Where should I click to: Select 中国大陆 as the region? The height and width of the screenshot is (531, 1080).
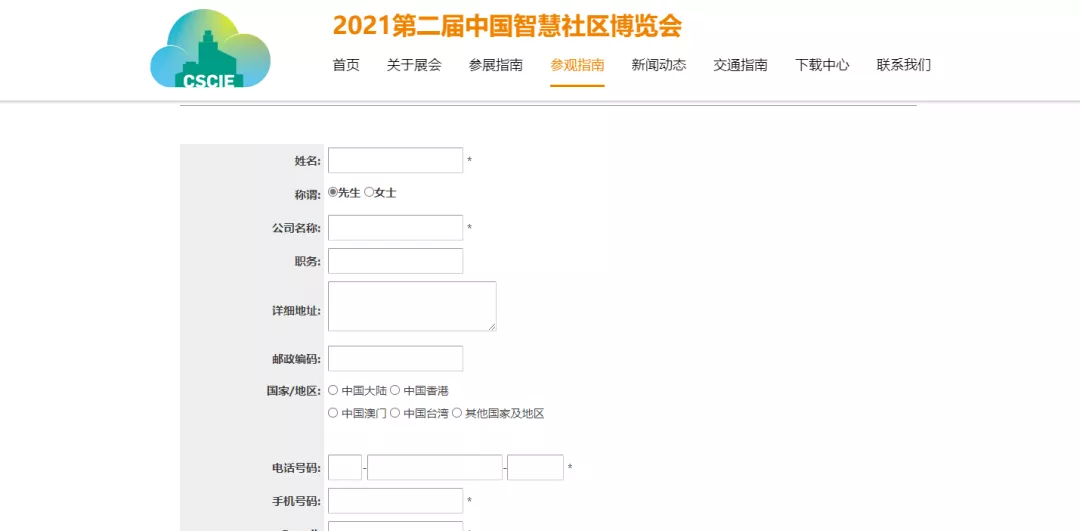point(334,390)
